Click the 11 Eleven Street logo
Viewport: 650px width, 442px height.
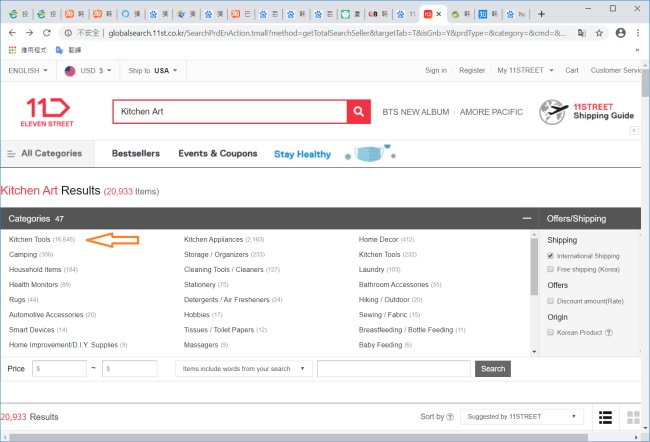click(x=47, y=113)
